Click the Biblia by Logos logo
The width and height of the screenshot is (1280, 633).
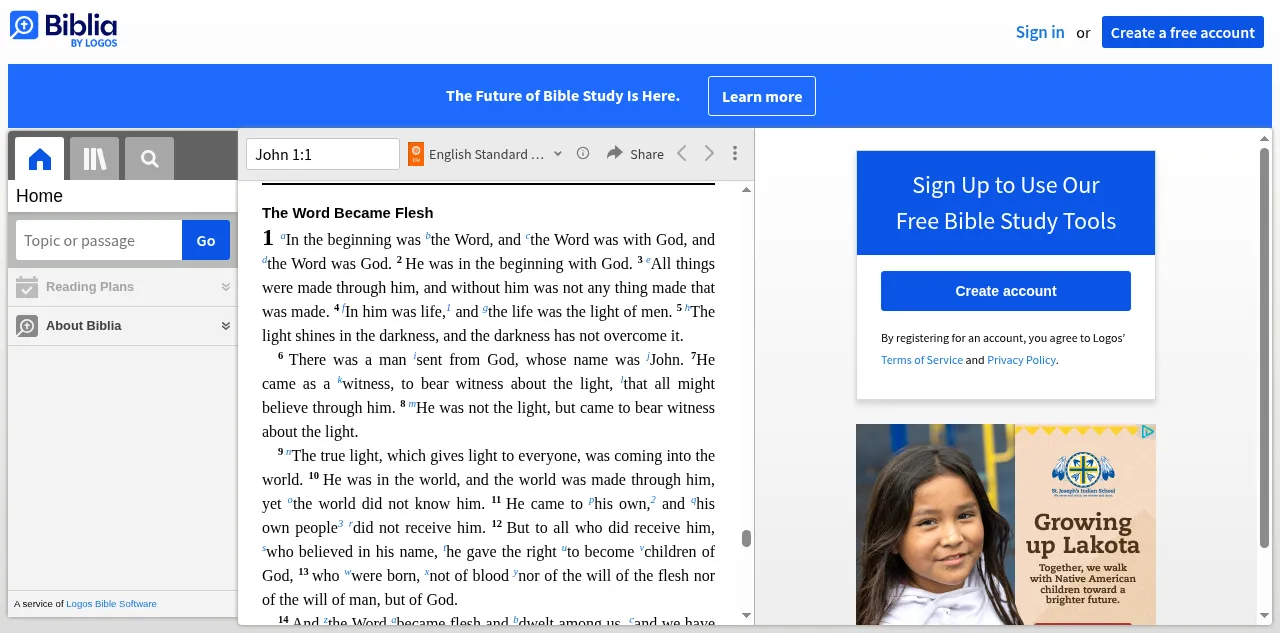[64, 29]
